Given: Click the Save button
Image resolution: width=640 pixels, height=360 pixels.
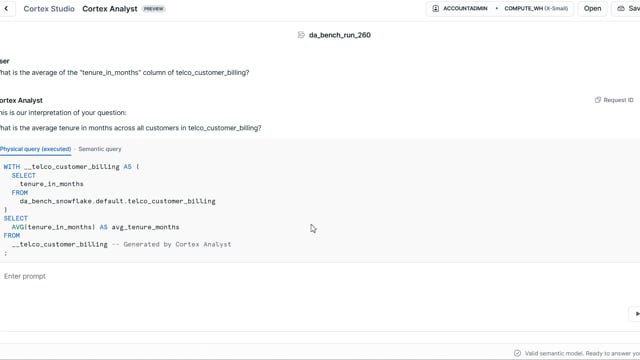Looking at the screenshot, I should click(x=627, y=9).
